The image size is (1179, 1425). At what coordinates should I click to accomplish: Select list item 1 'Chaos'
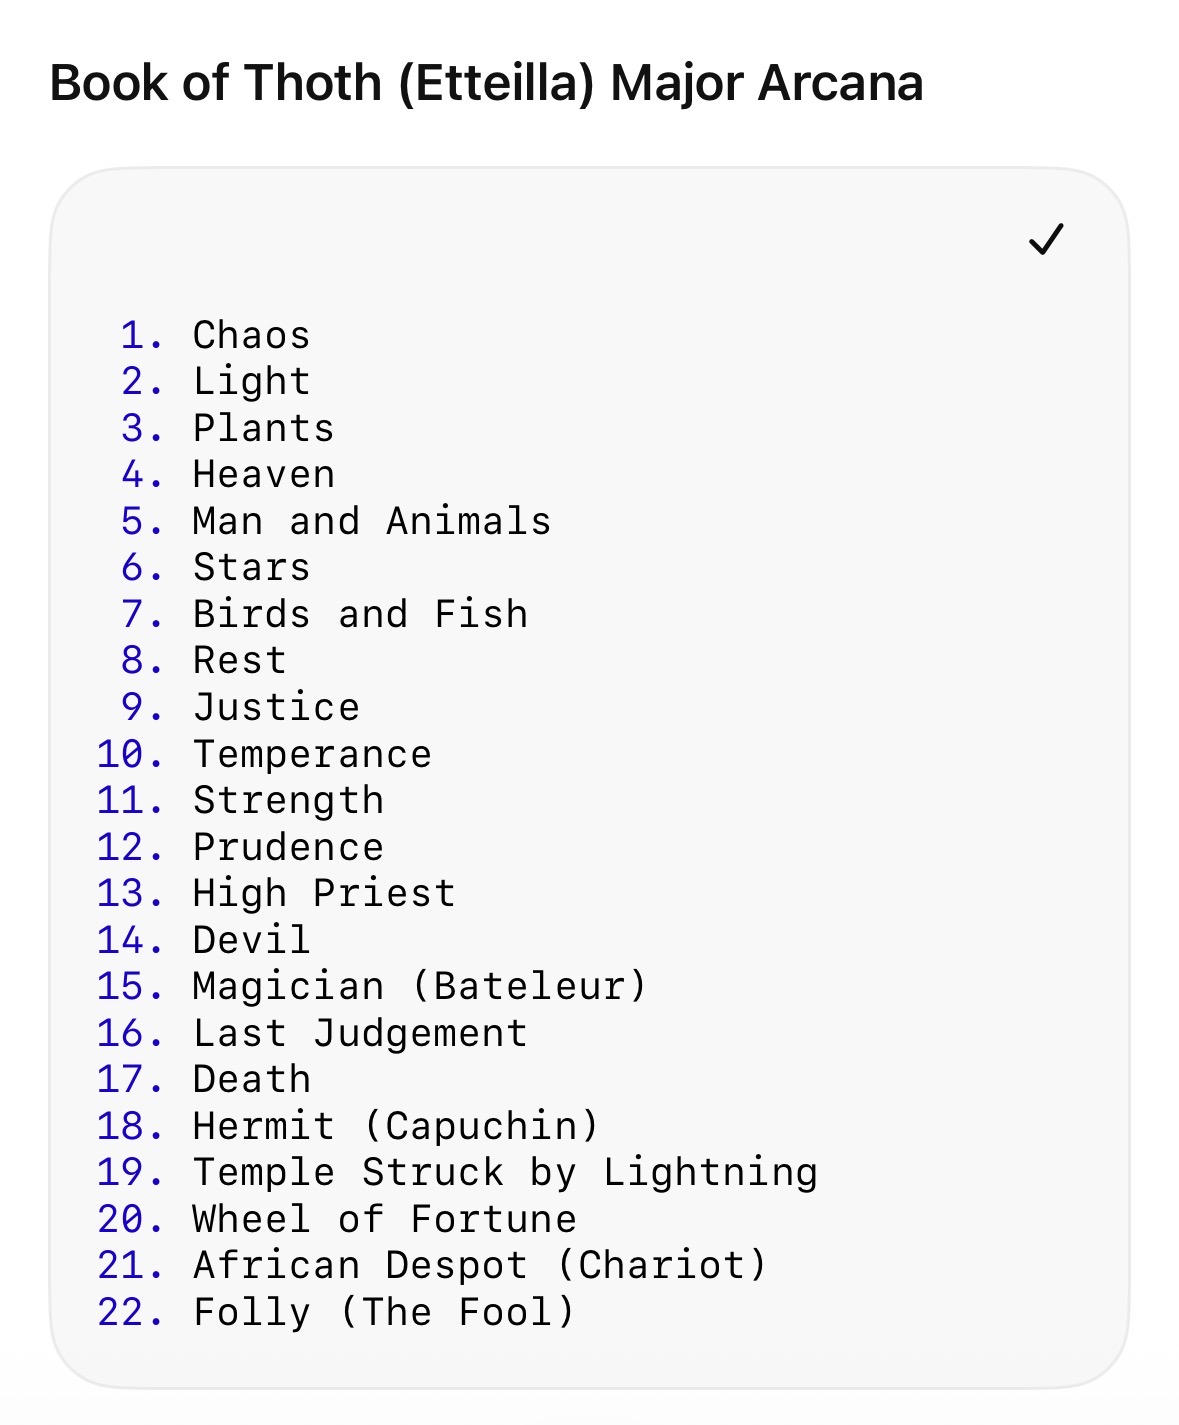(251, 335)
